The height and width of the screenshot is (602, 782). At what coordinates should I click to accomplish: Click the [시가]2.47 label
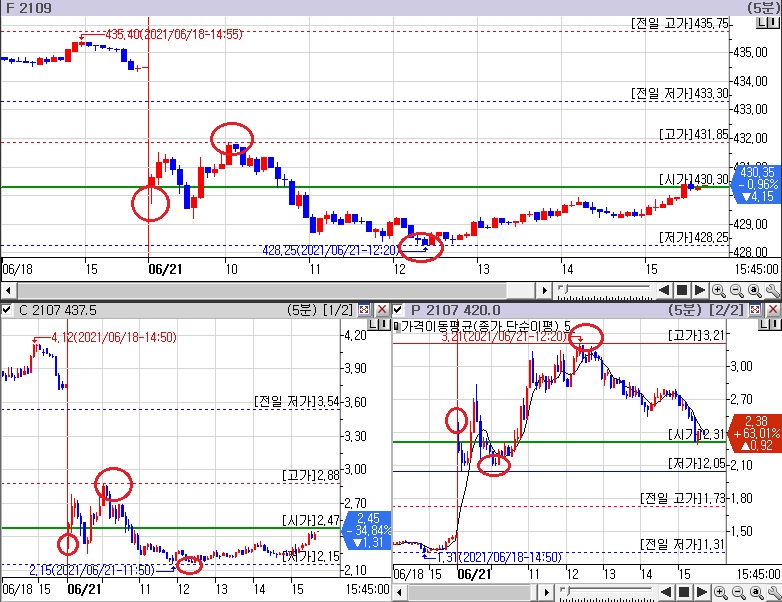310,521
